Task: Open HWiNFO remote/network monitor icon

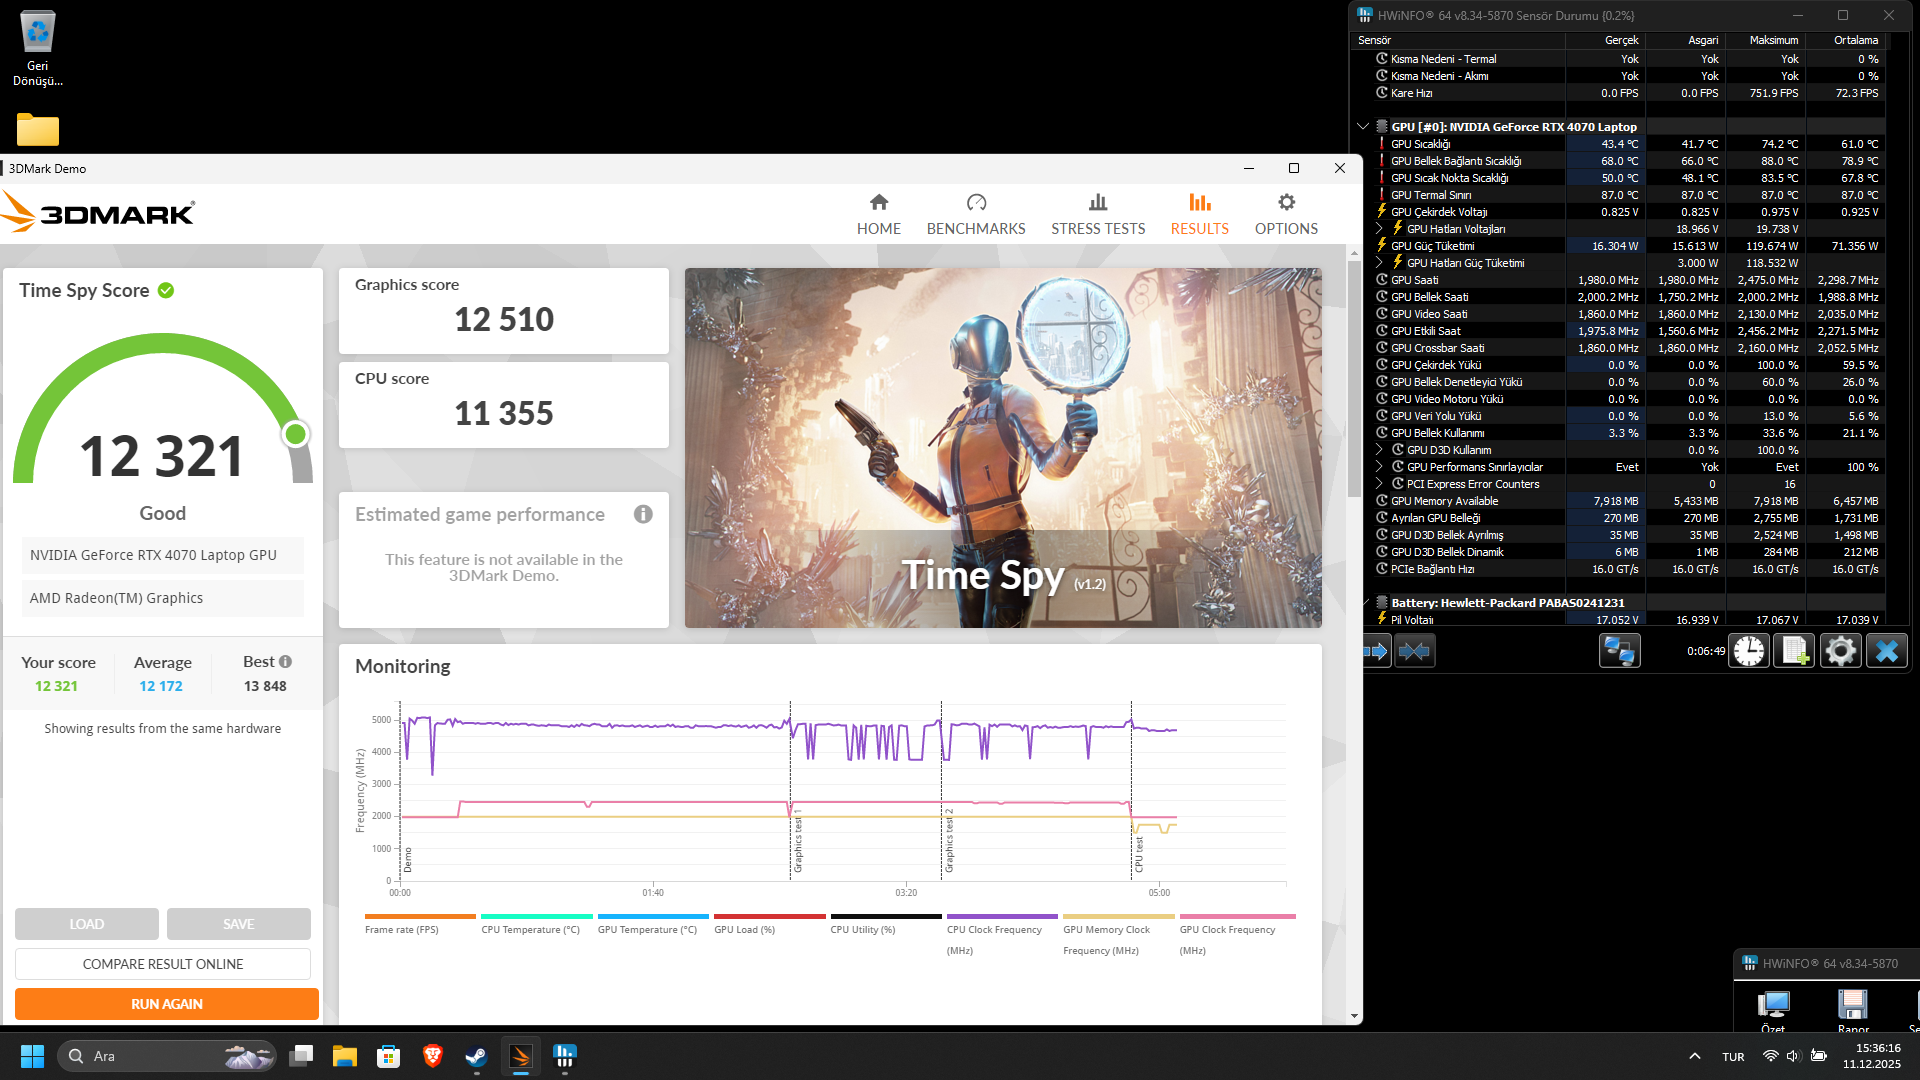Action: click(1619, 651)
